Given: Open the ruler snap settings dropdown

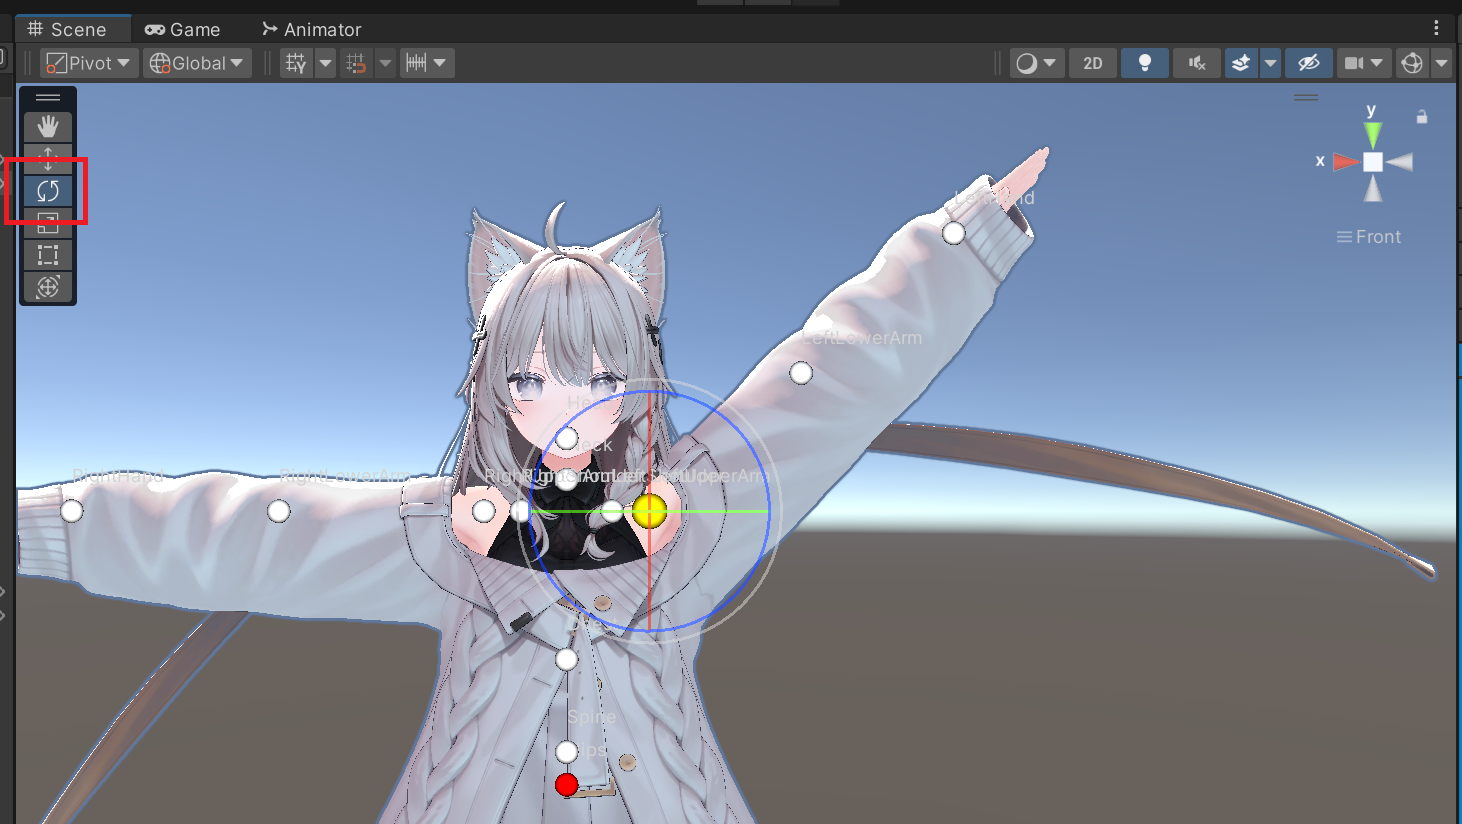Looking at the screenshot, I should (x=427, y=63).
